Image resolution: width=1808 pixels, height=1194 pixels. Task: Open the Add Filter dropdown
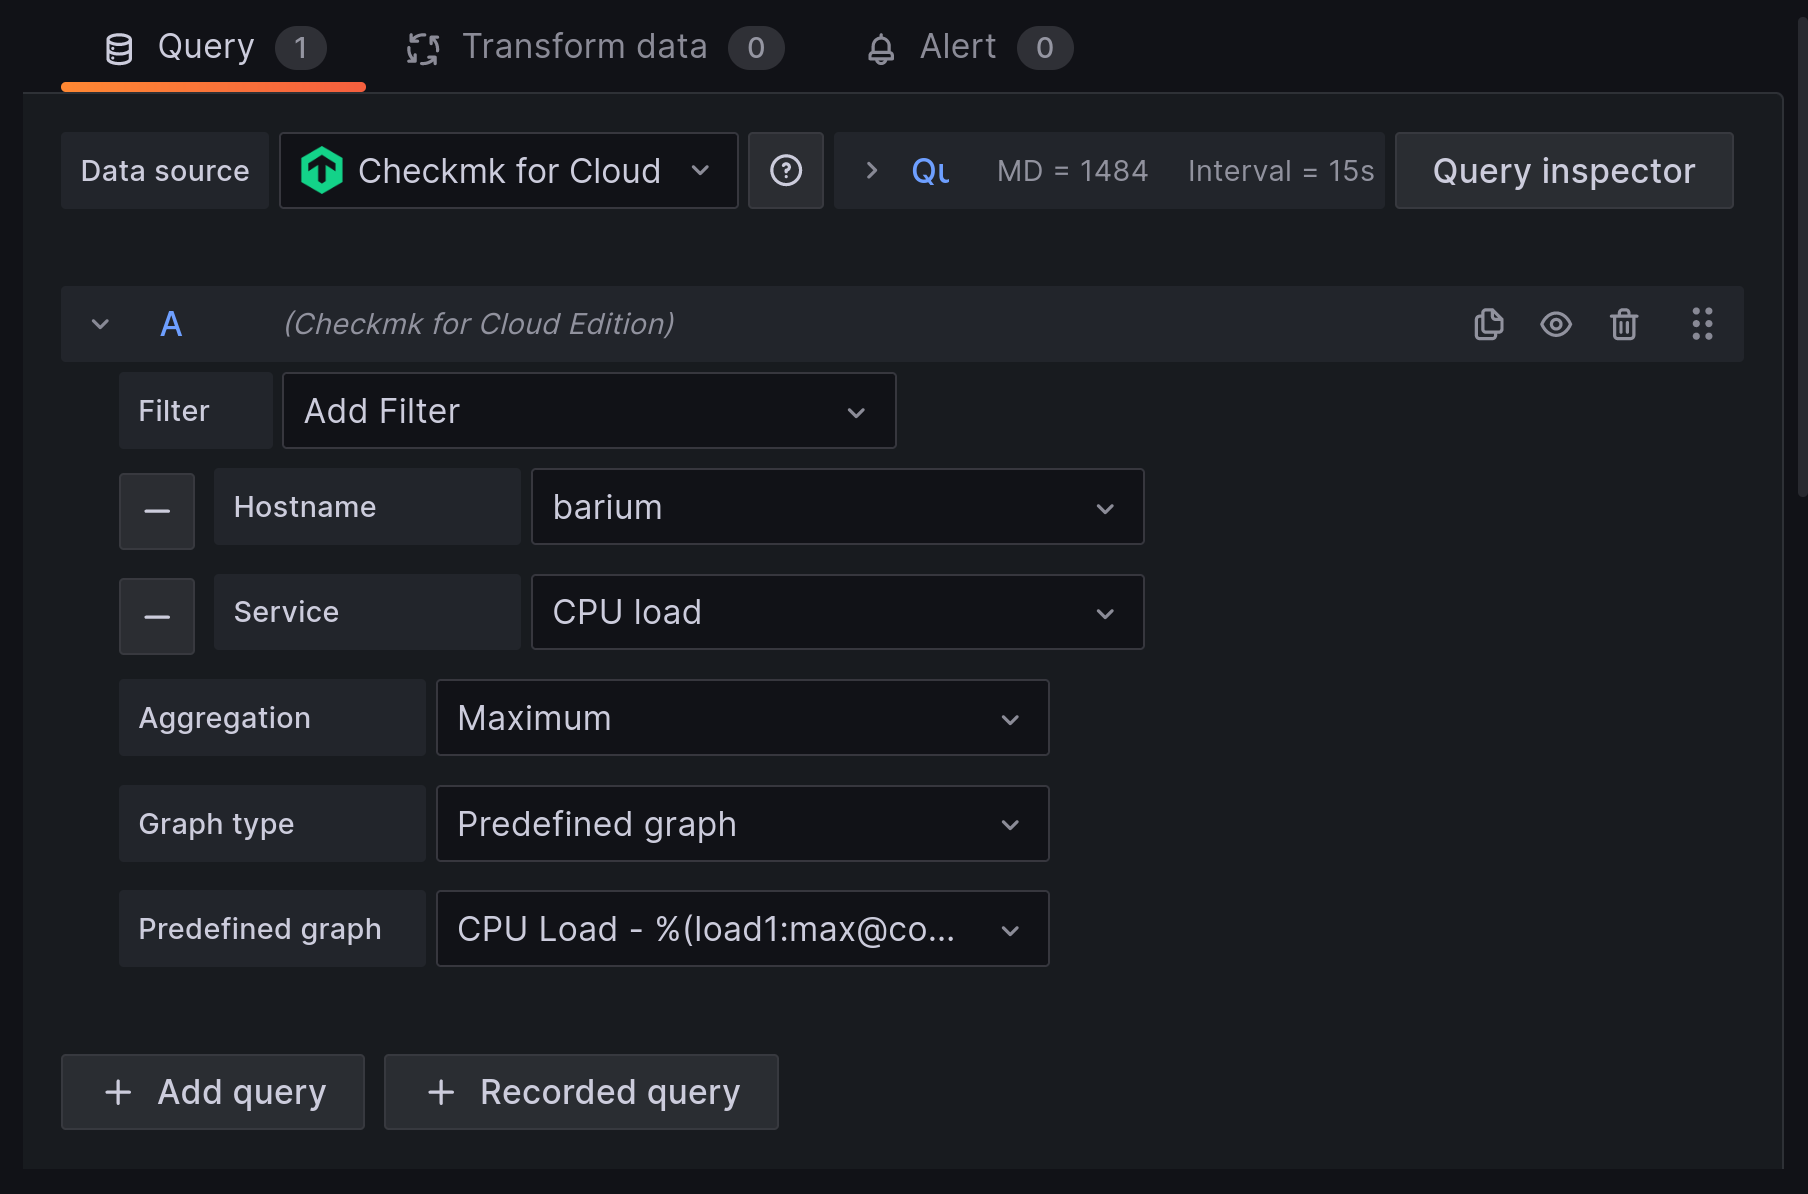(588, 410)
